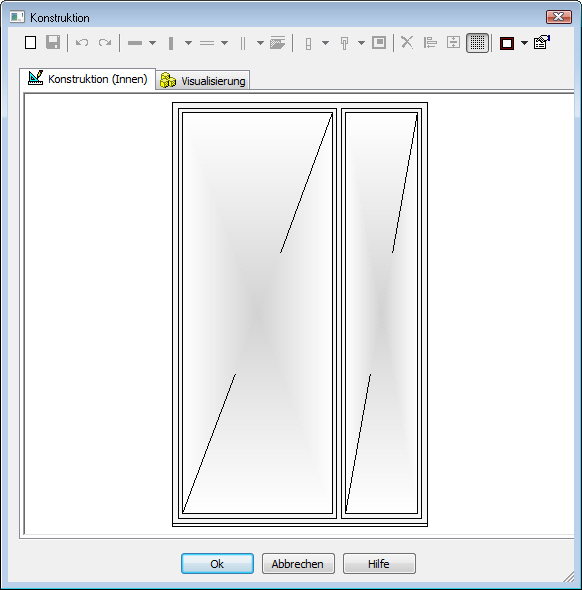
Task: Expand the horizontal bar tool dropdown arrow
Action: click(152, 43)
